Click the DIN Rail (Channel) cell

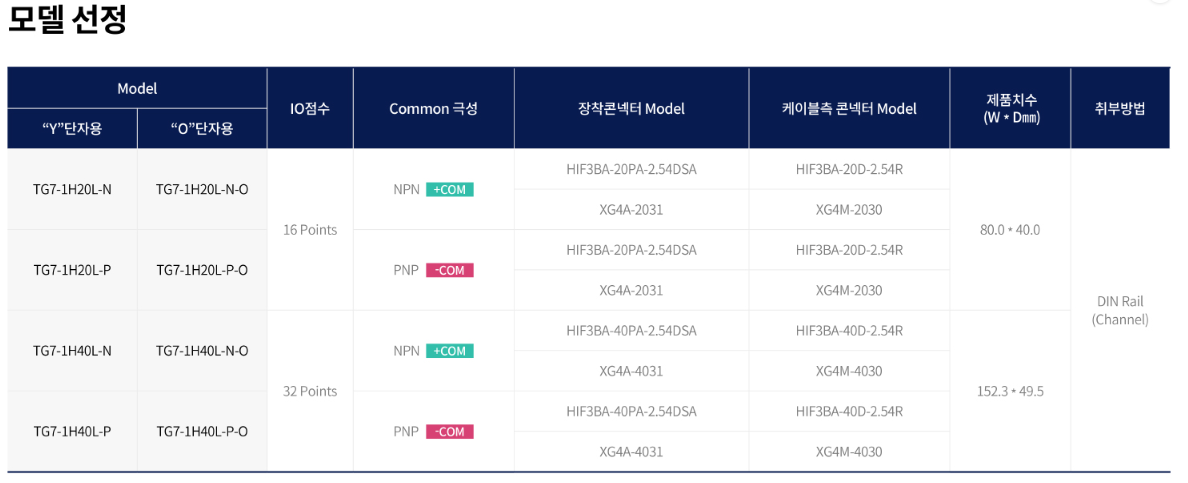click(1120, 310)
